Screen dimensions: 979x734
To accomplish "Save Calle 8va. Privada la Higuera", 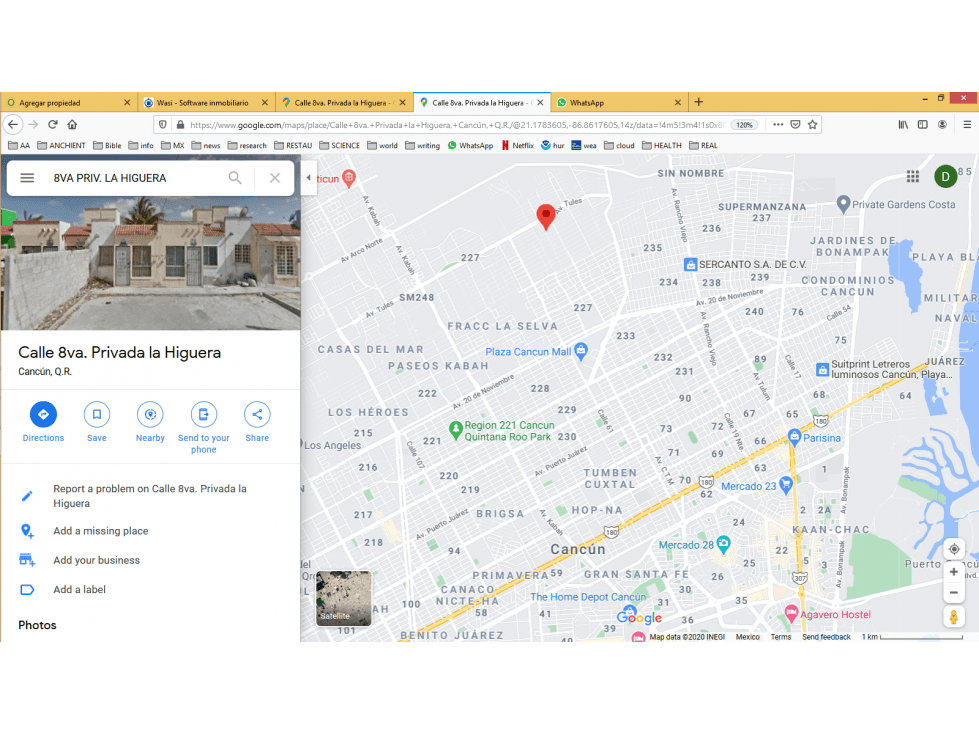I will [97, 414].
